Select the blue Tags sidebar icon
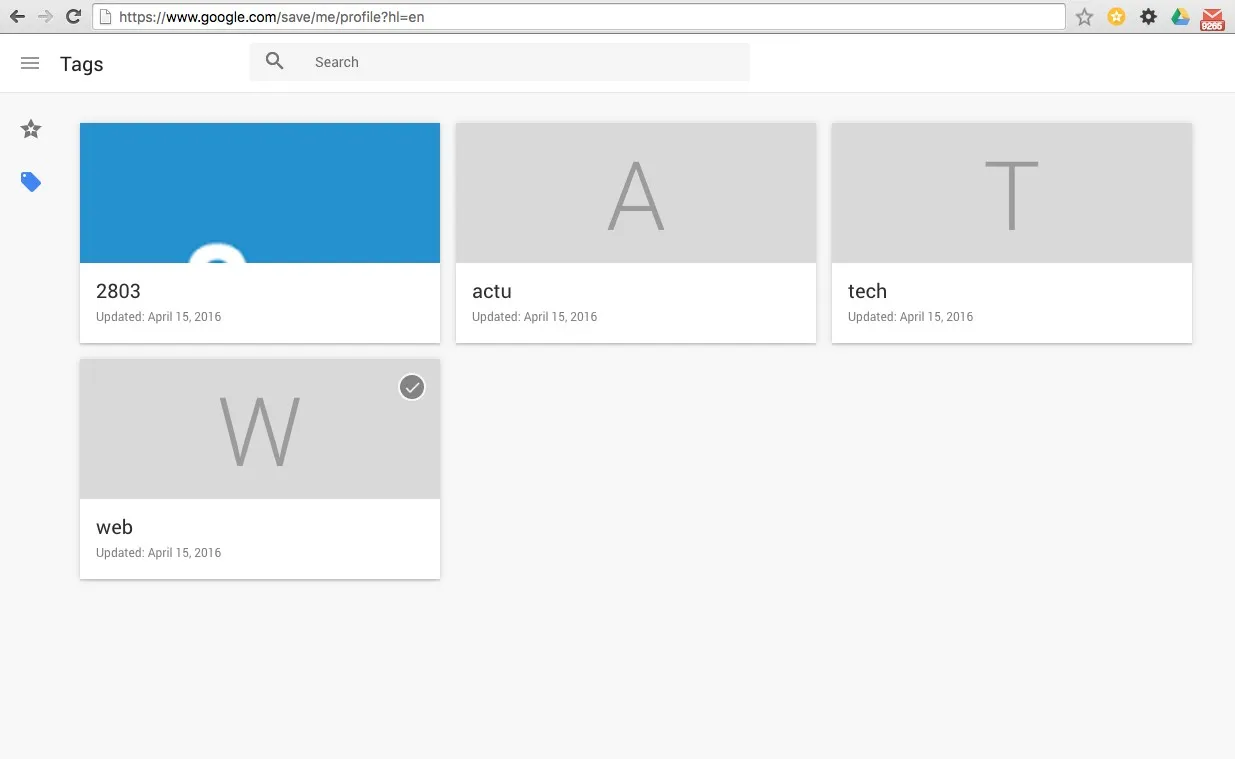This screenshot has height=759, width=1235. coord(31,182)
